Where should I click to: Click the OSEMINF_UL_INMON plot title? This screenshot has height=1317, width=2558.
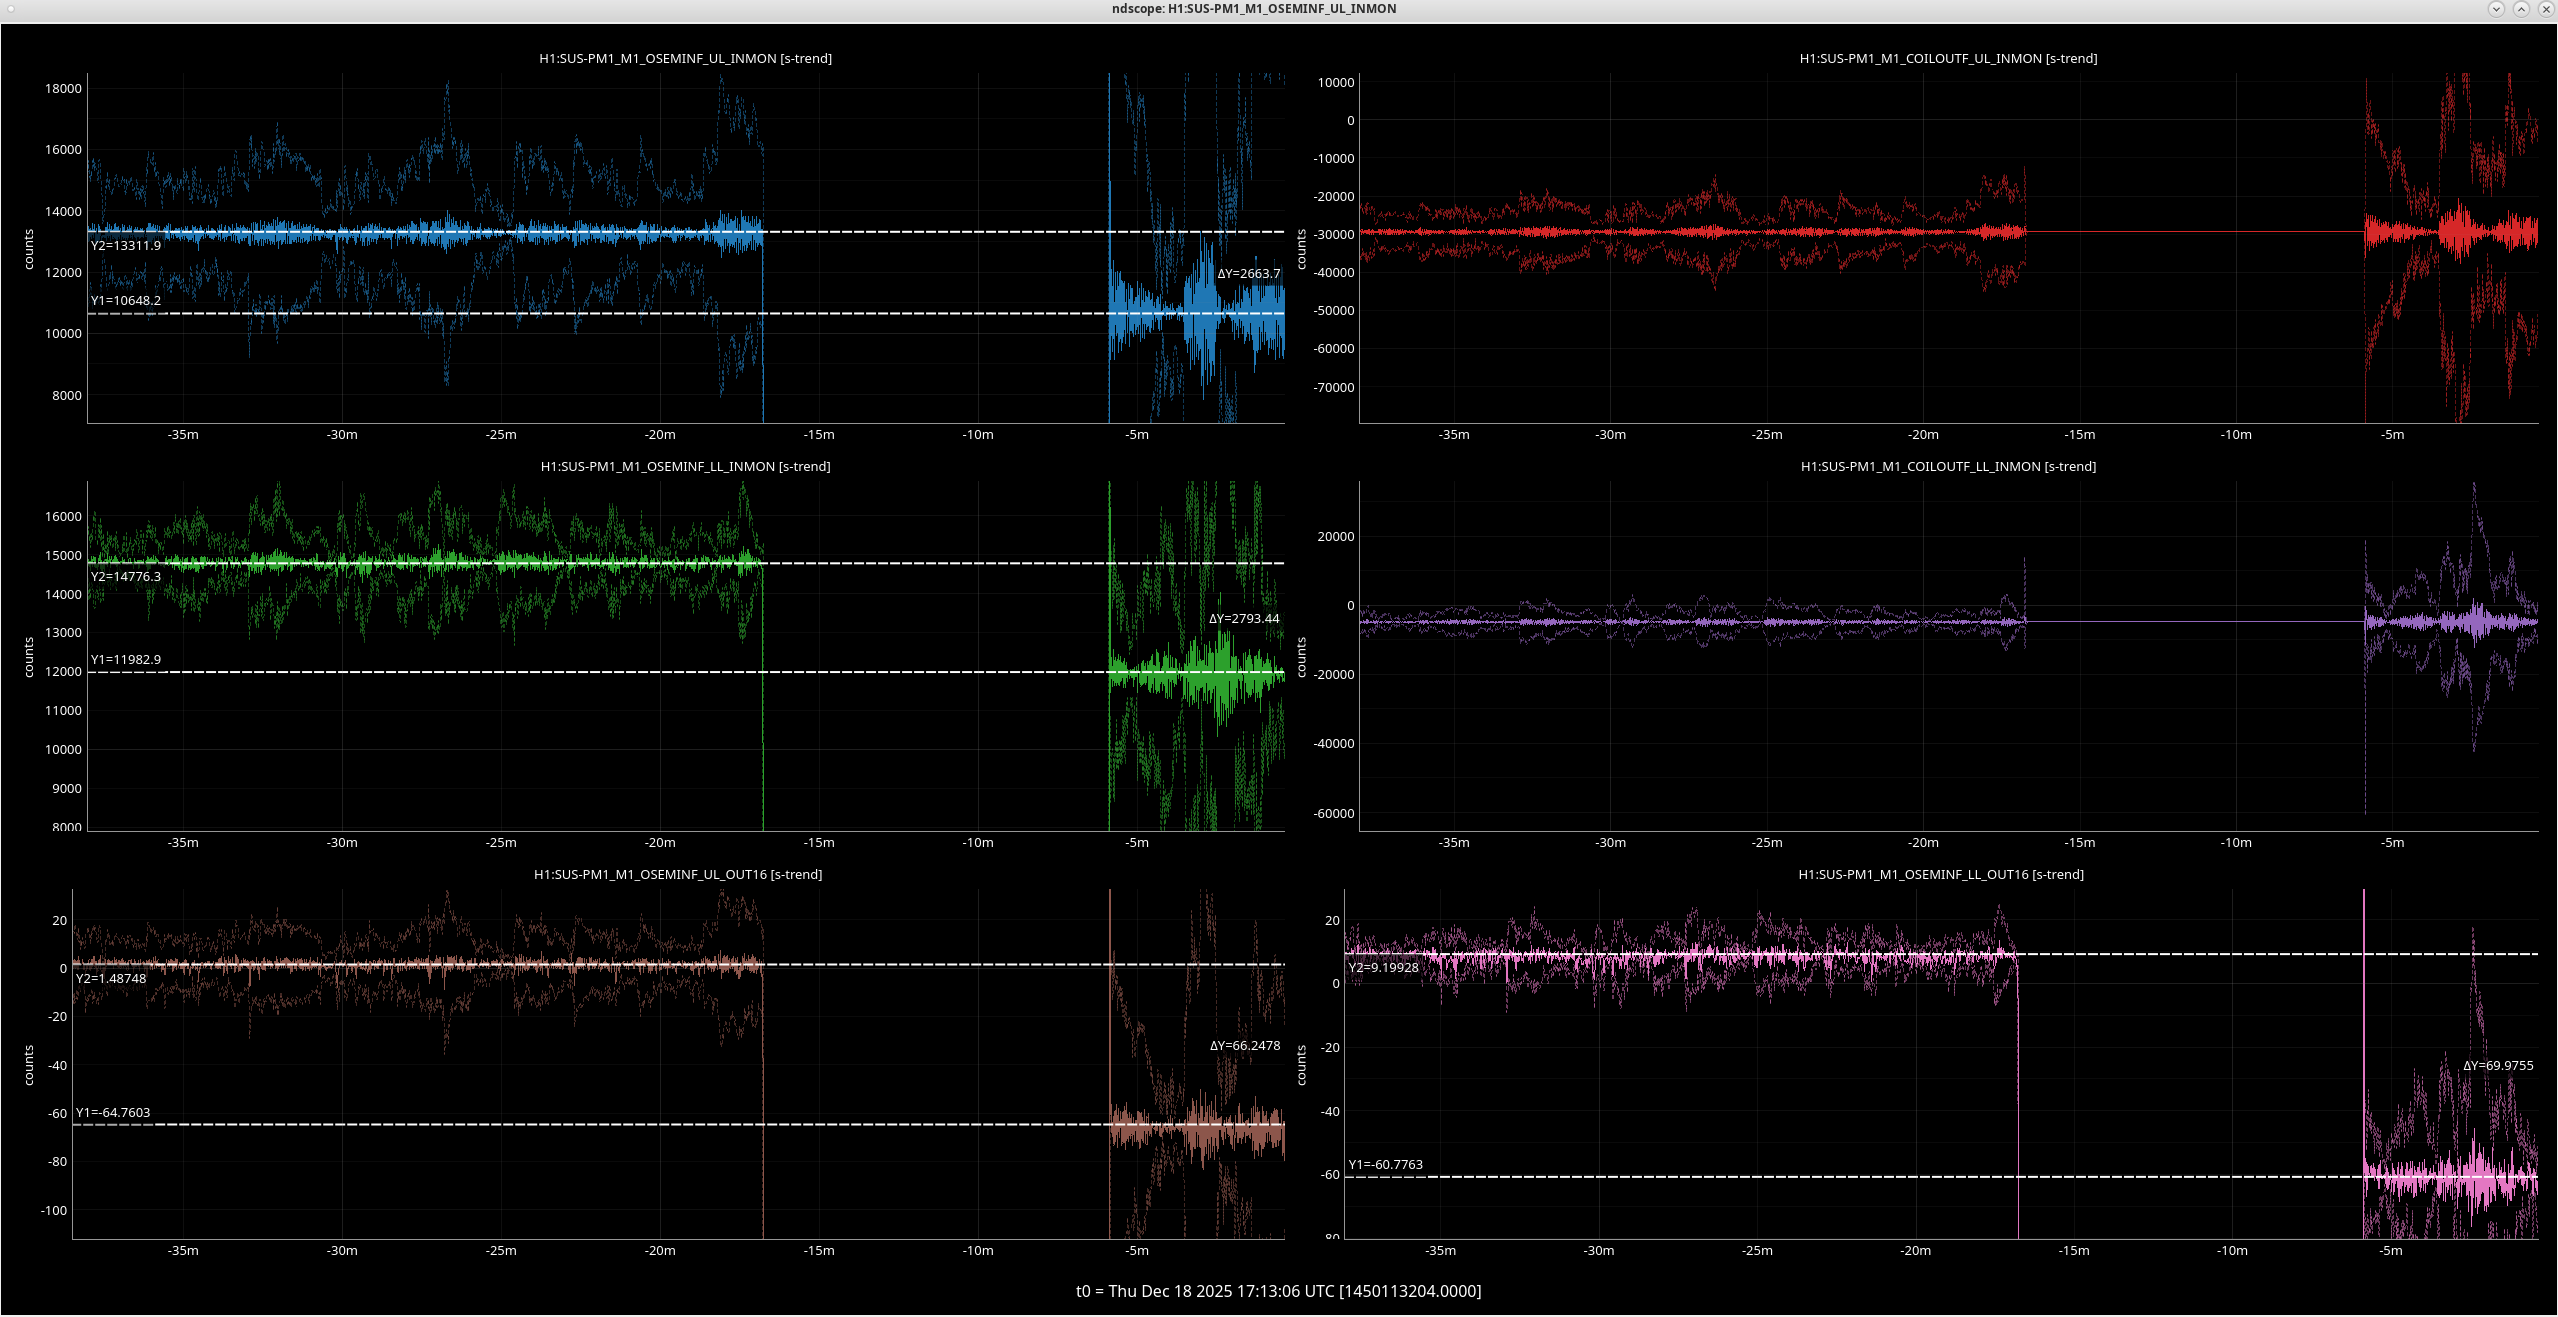coord(685,58)
